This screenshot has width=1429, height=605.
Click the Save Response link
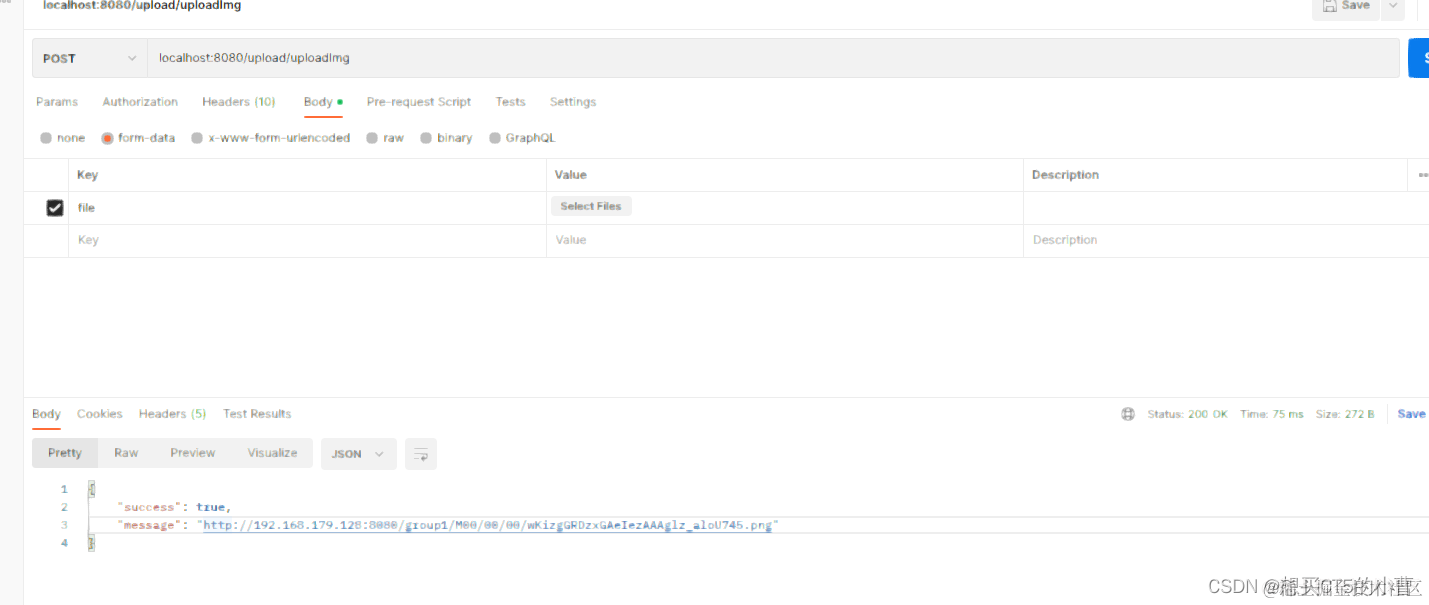[x=1412, y=414]
